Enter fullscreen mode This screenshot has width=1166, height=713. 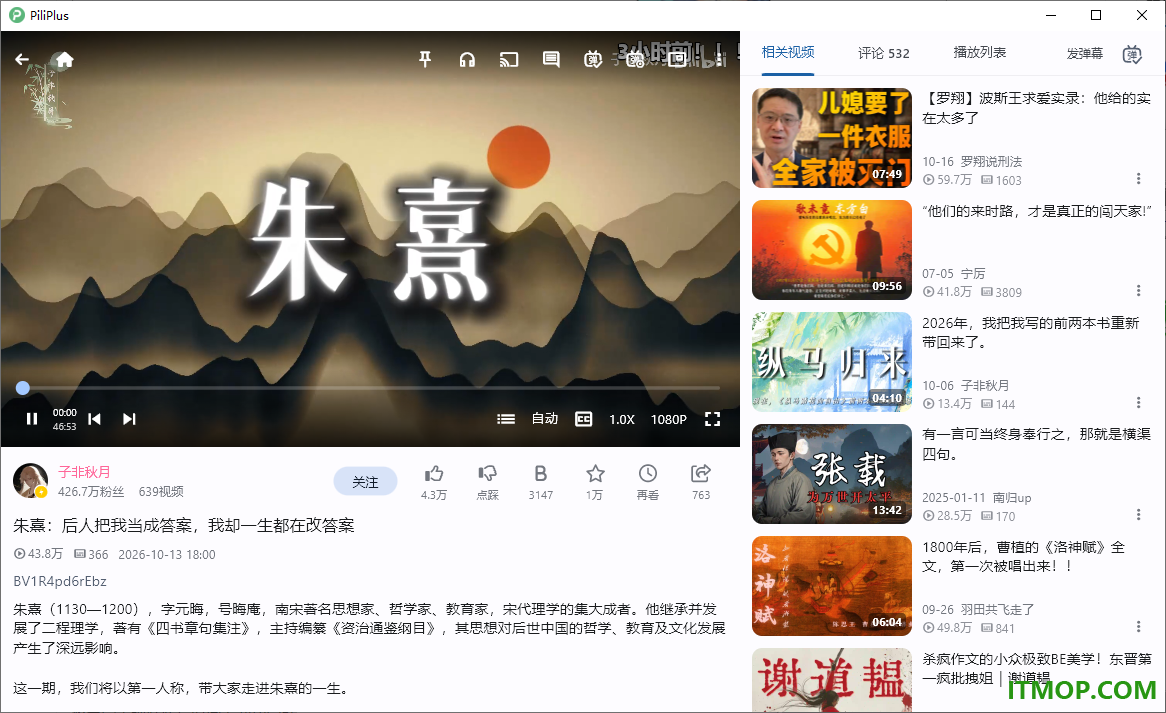coord(712,419)
